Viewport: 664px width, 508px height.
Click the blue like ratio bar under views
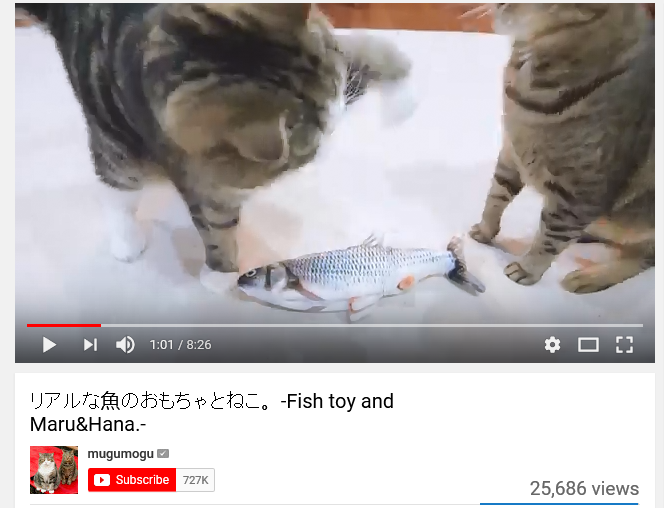point(559,504)
